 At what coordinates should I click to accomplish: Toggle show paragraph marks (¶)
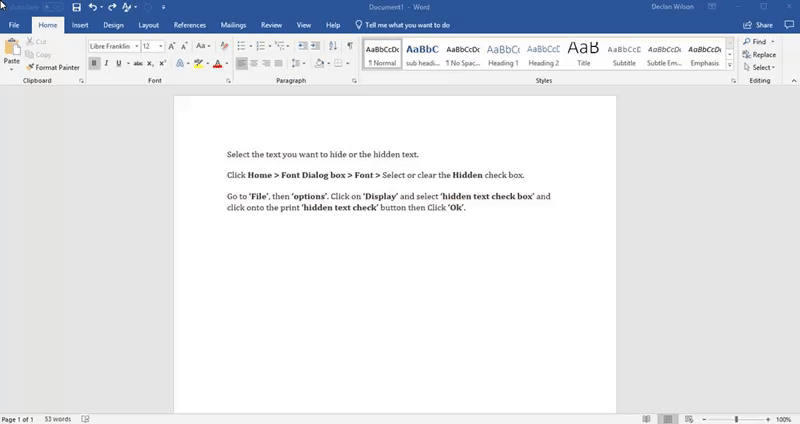pos(349,46)
